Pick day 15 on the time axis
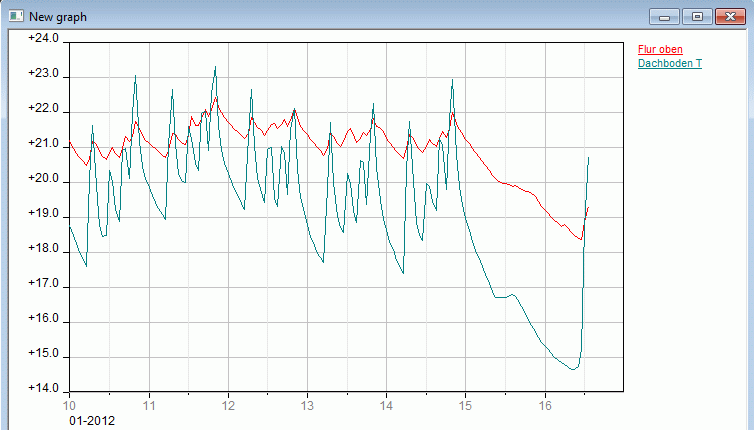This screenshot has height=430, width=754. click(465, 406)
